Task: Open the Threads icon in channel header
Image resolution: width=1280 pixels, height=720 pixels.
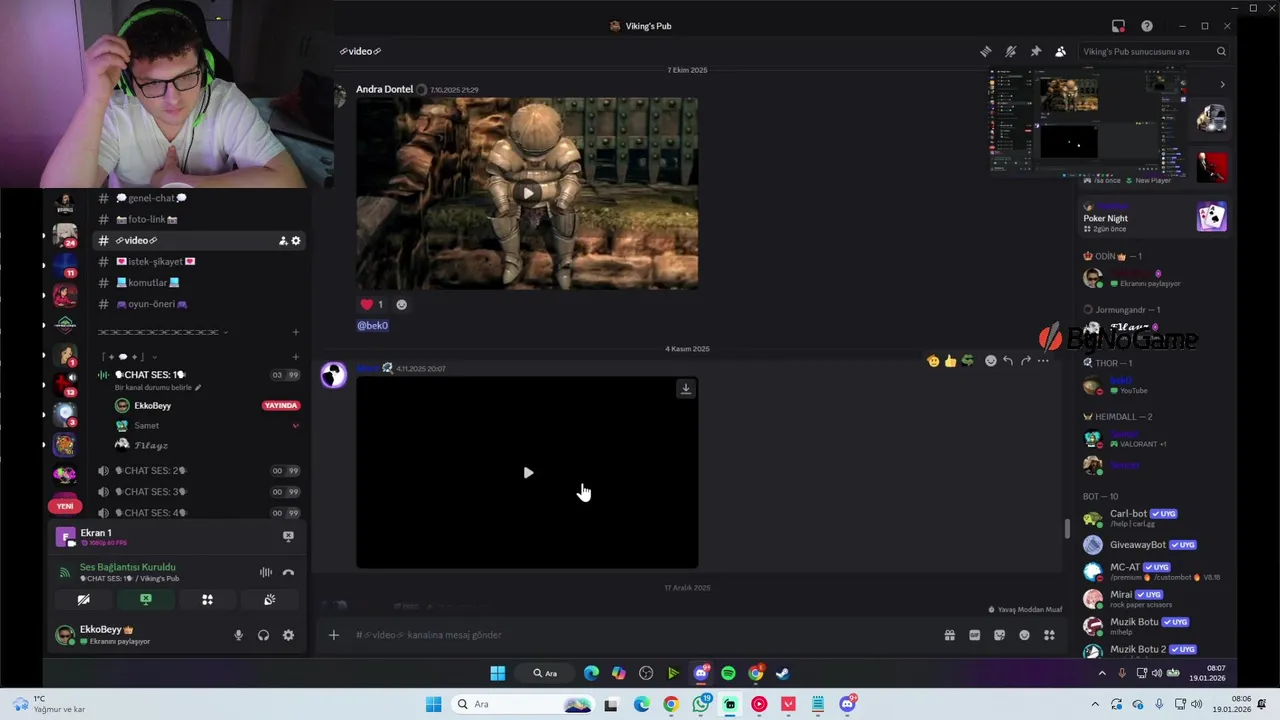Action: pyautogui.click(x=985, y=51)
